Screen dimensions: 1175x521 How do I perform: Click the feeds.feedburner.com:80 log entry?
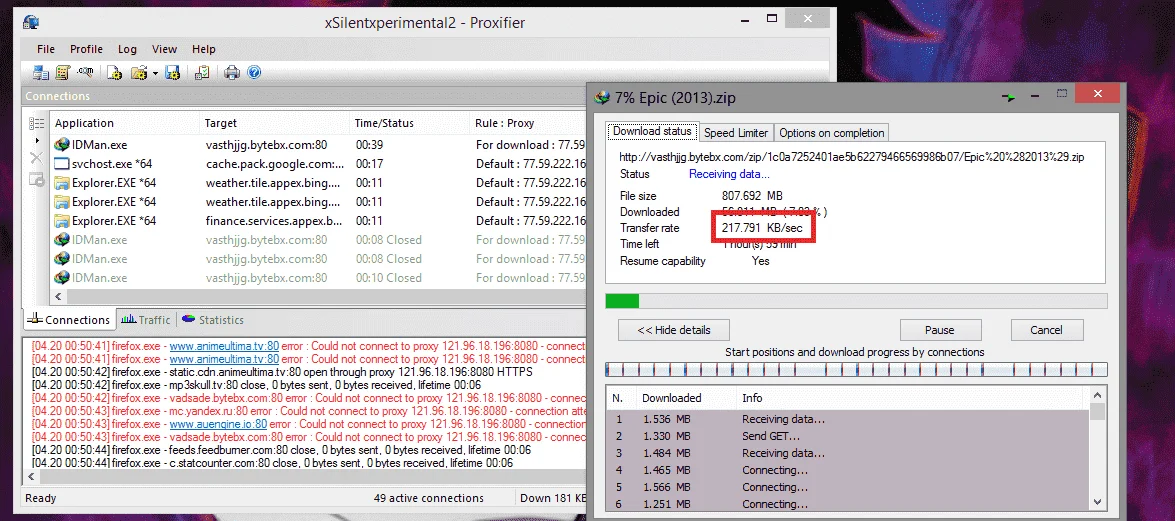coord(281,450)
